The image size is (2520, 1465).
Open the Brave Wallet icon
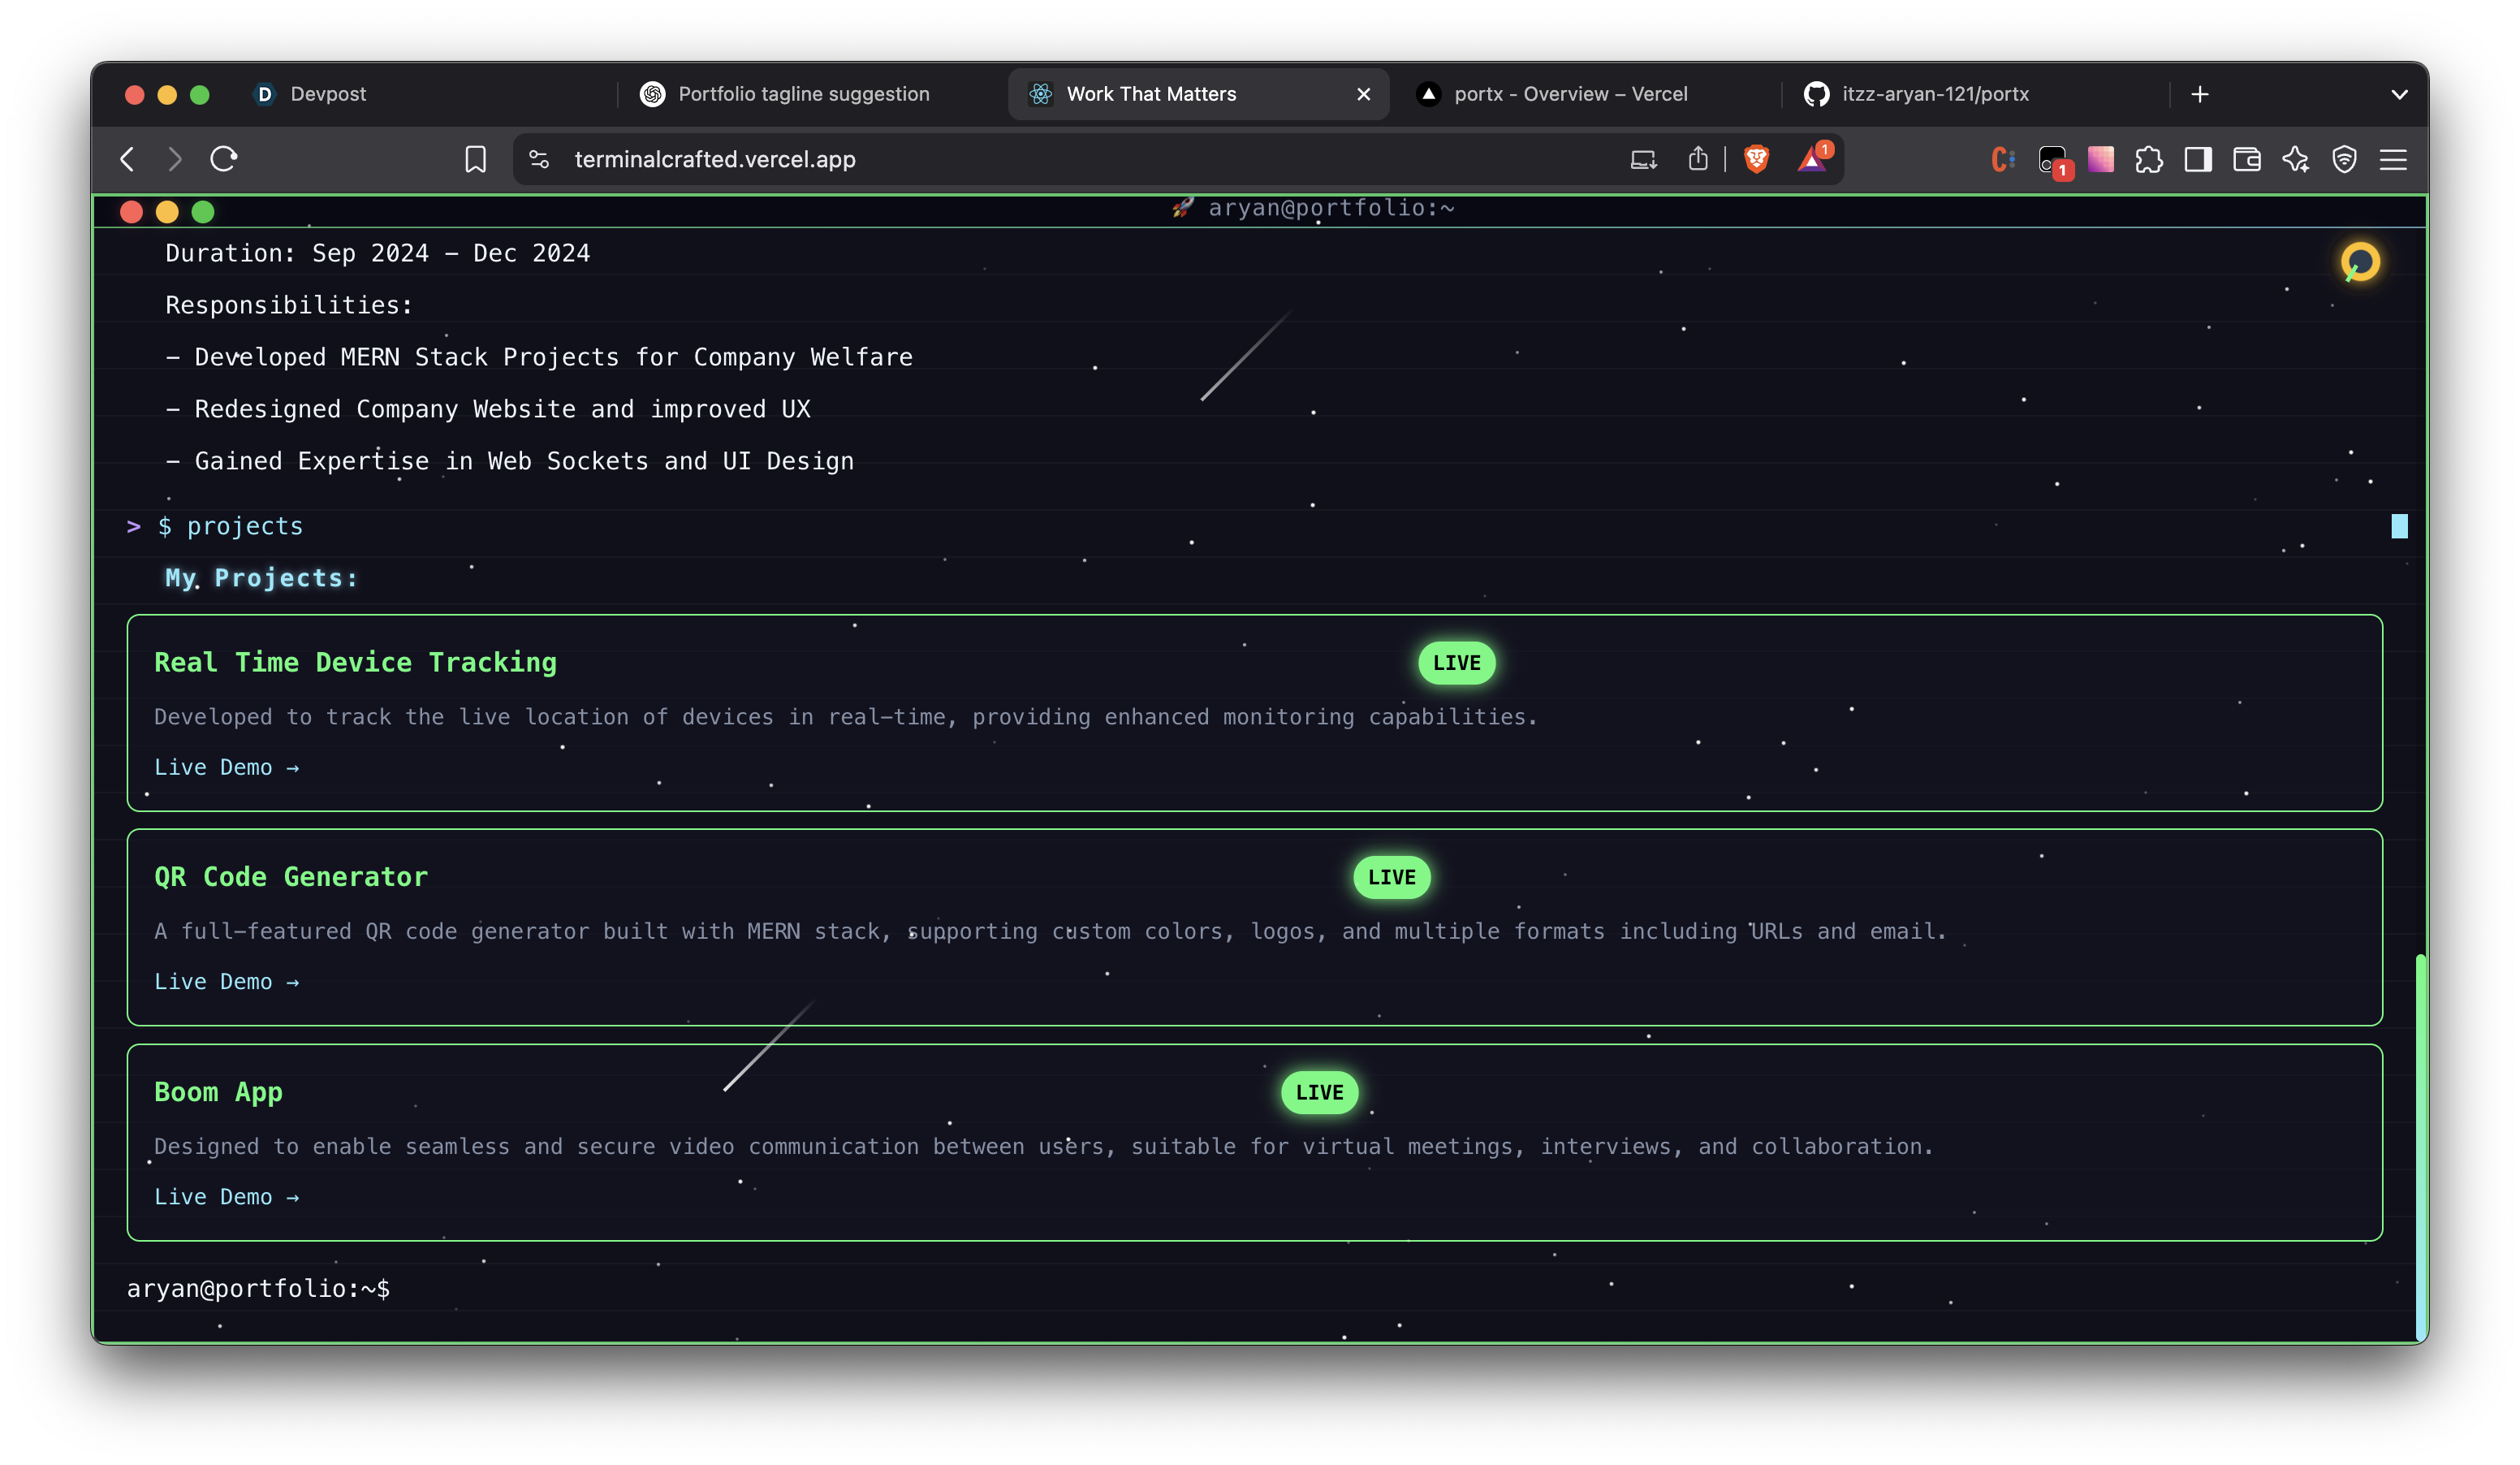coord(2247,159)
